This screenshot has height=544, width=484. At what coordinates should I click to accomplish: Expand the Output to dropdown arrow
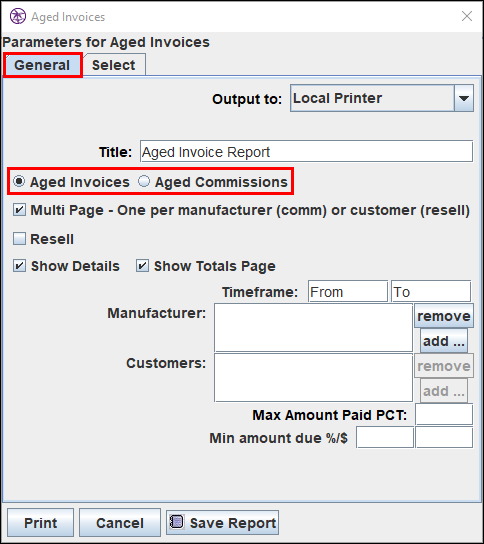(464, 98)
